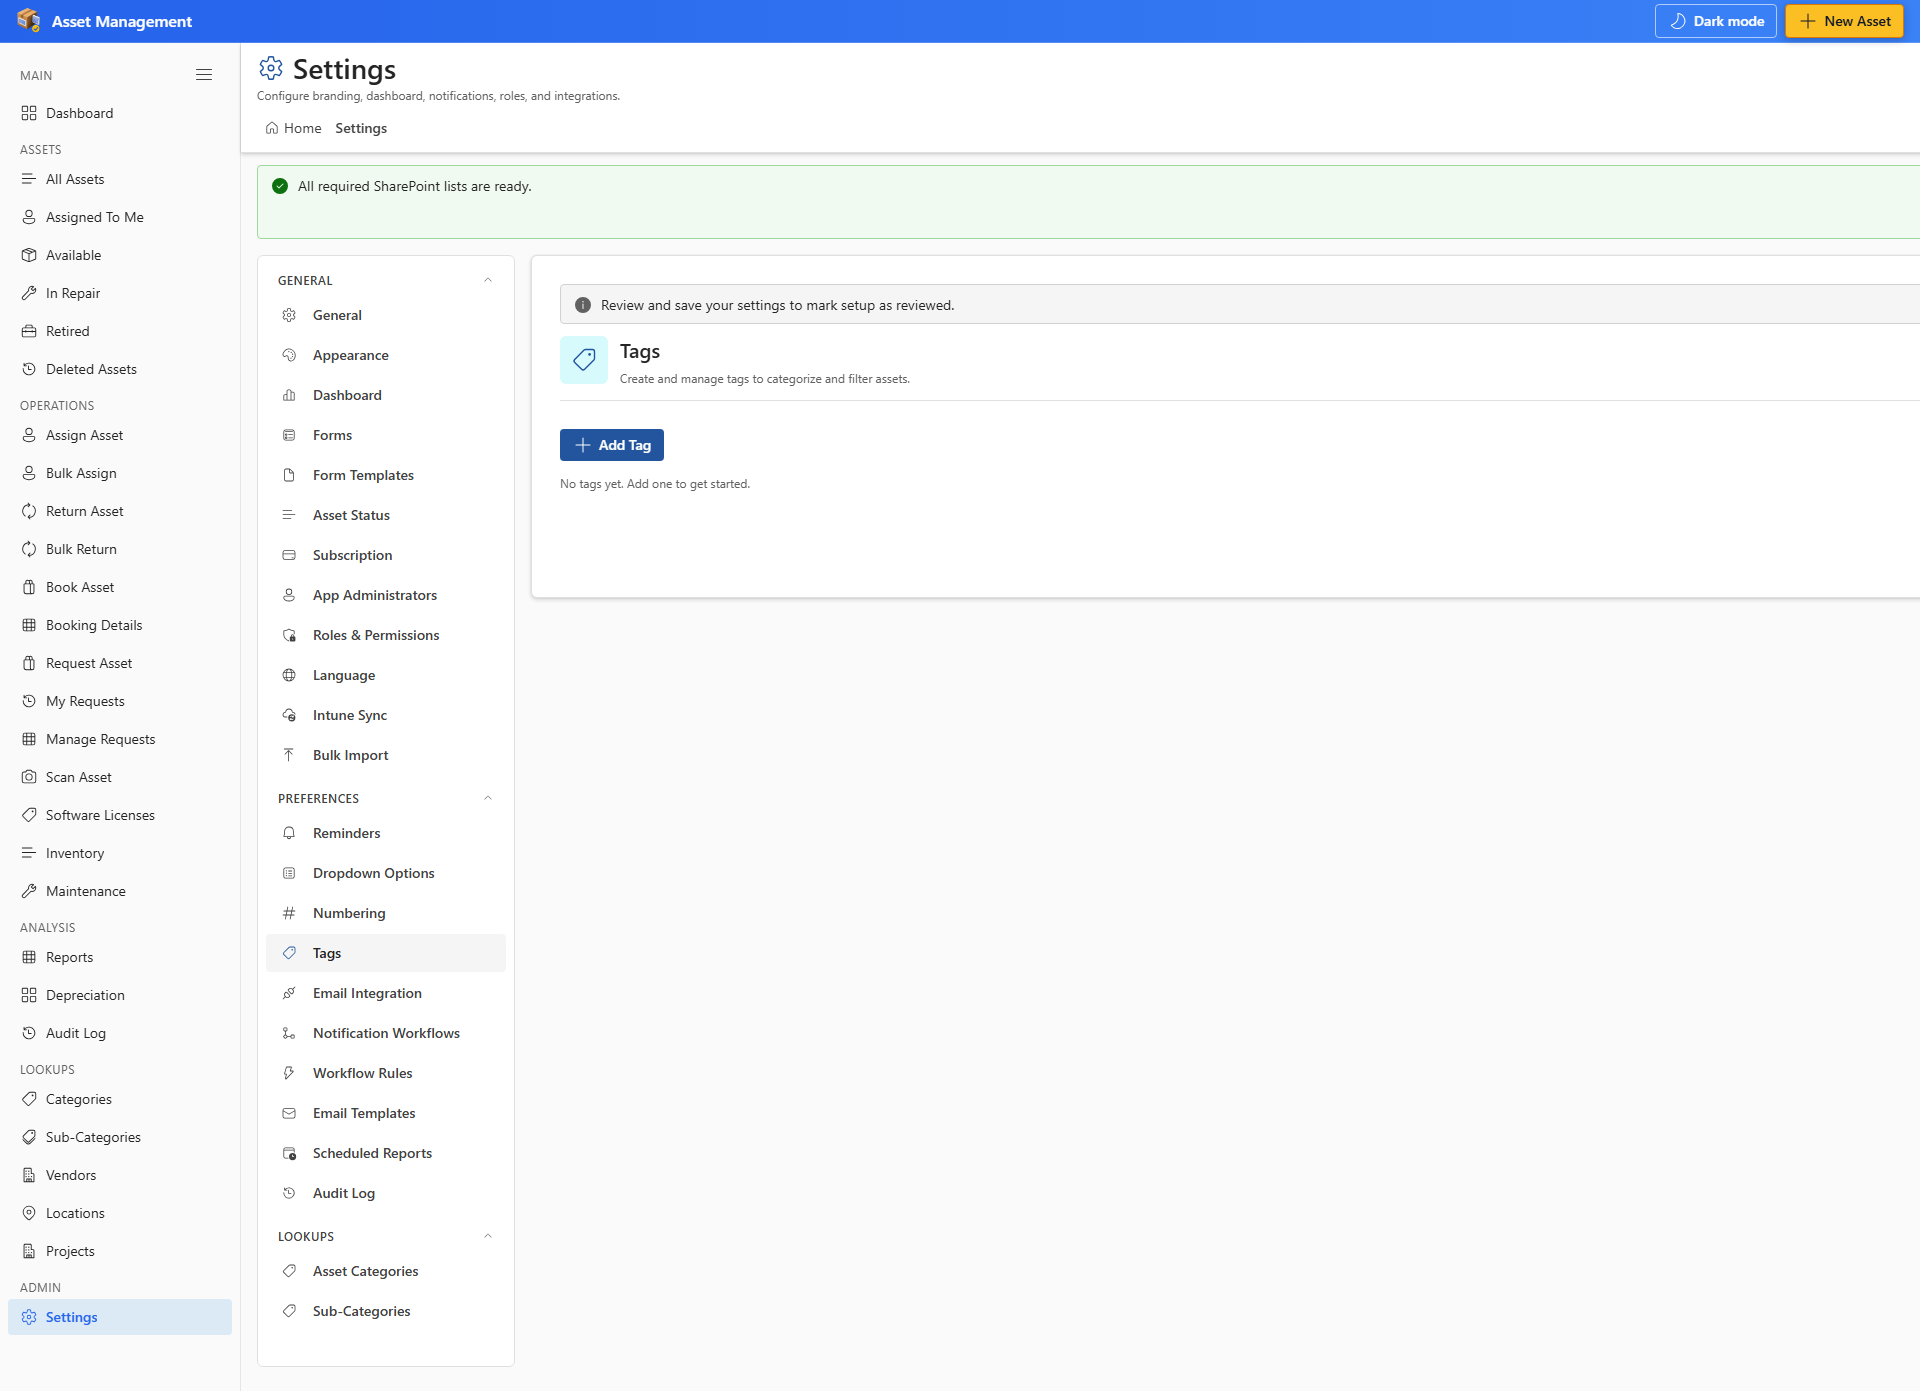Open the Subscription settings page
Screen dimensions: 1920x1391
(386, 555)
